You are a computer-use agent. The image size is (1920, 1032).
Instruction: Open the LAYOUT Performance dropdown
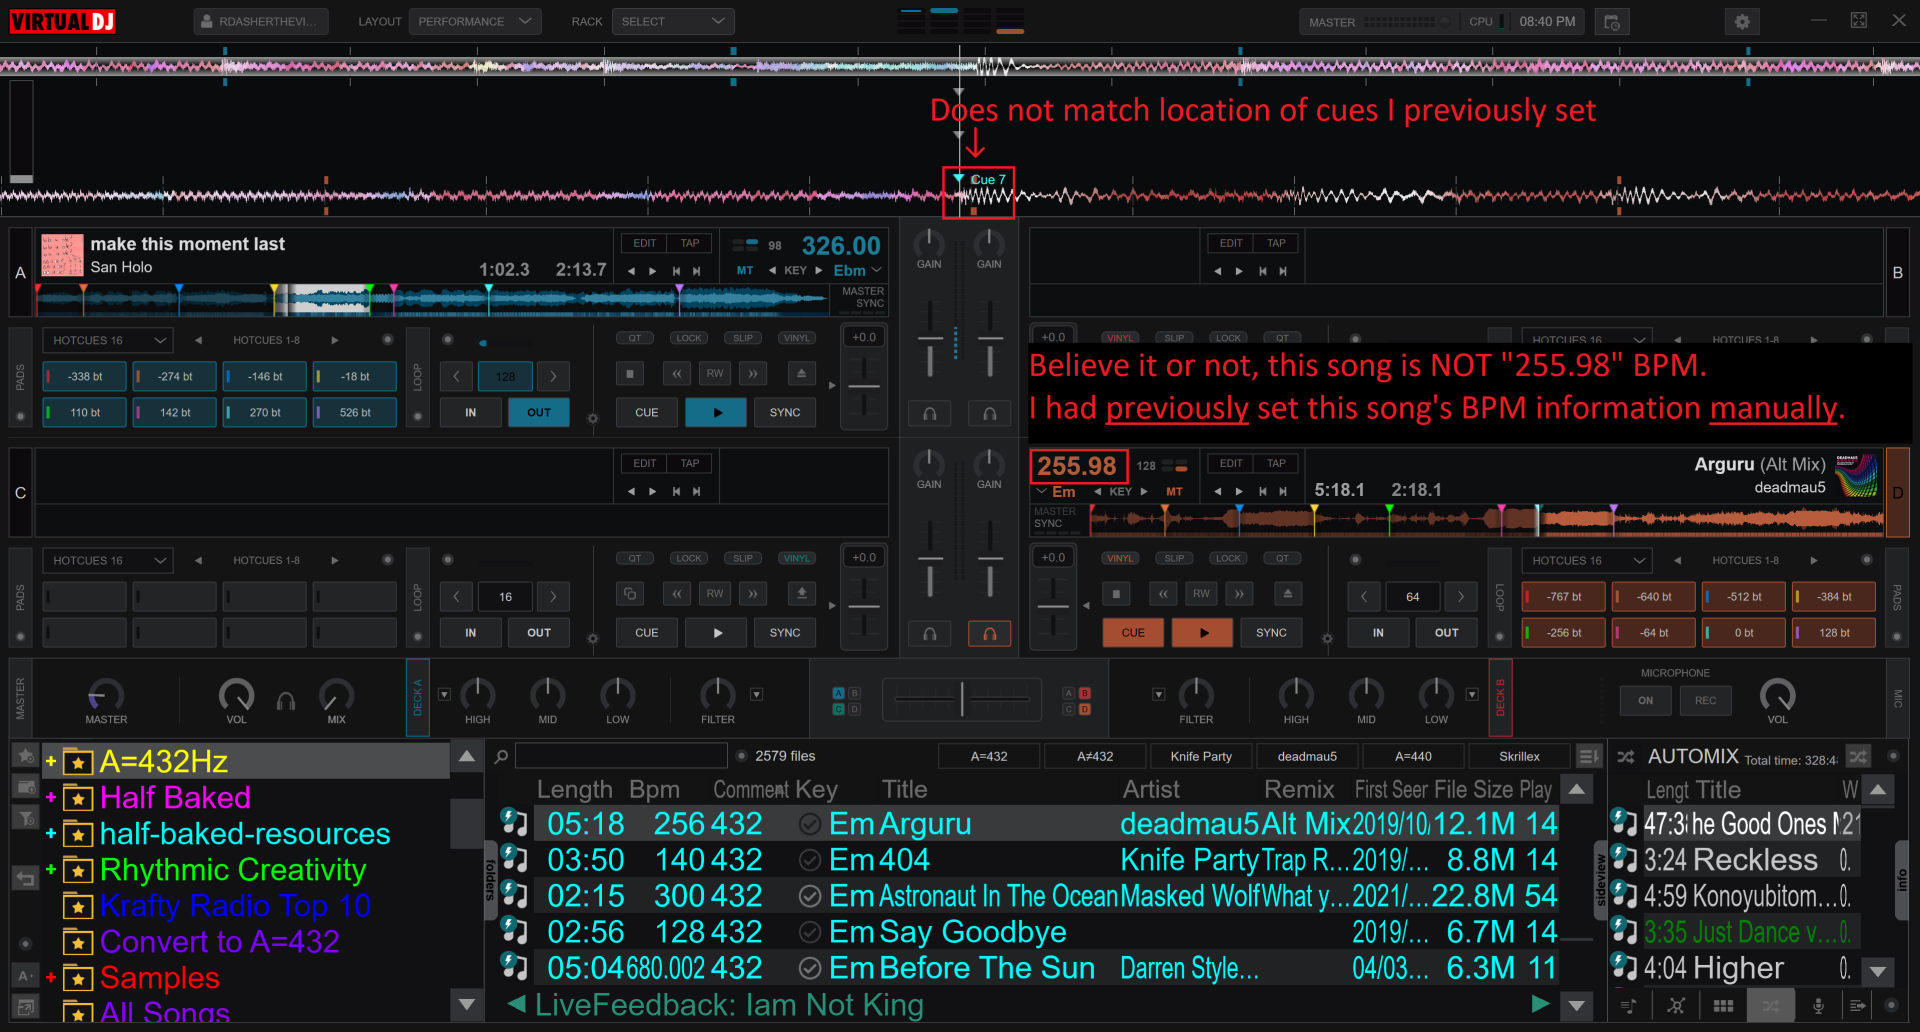coord(475,21)
